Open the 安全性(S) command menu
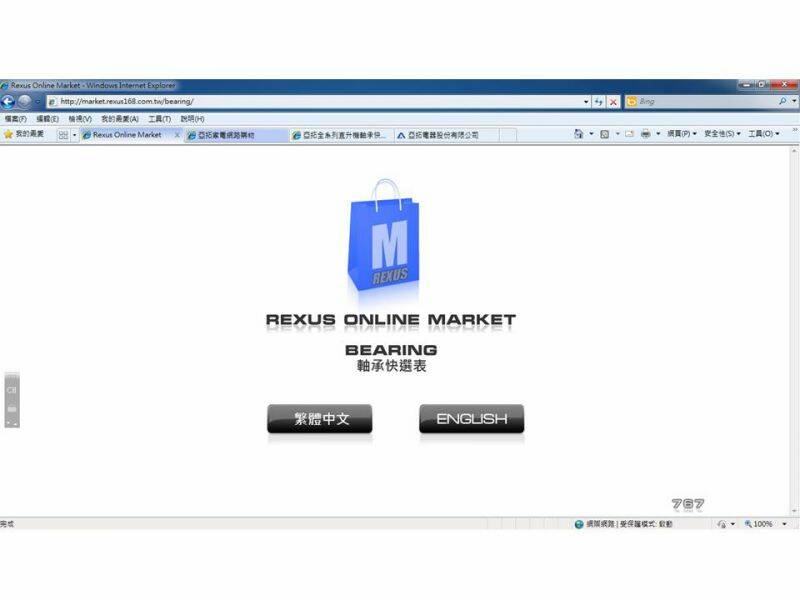The width and height of the screenshot is (800, 600). point(722,134)
